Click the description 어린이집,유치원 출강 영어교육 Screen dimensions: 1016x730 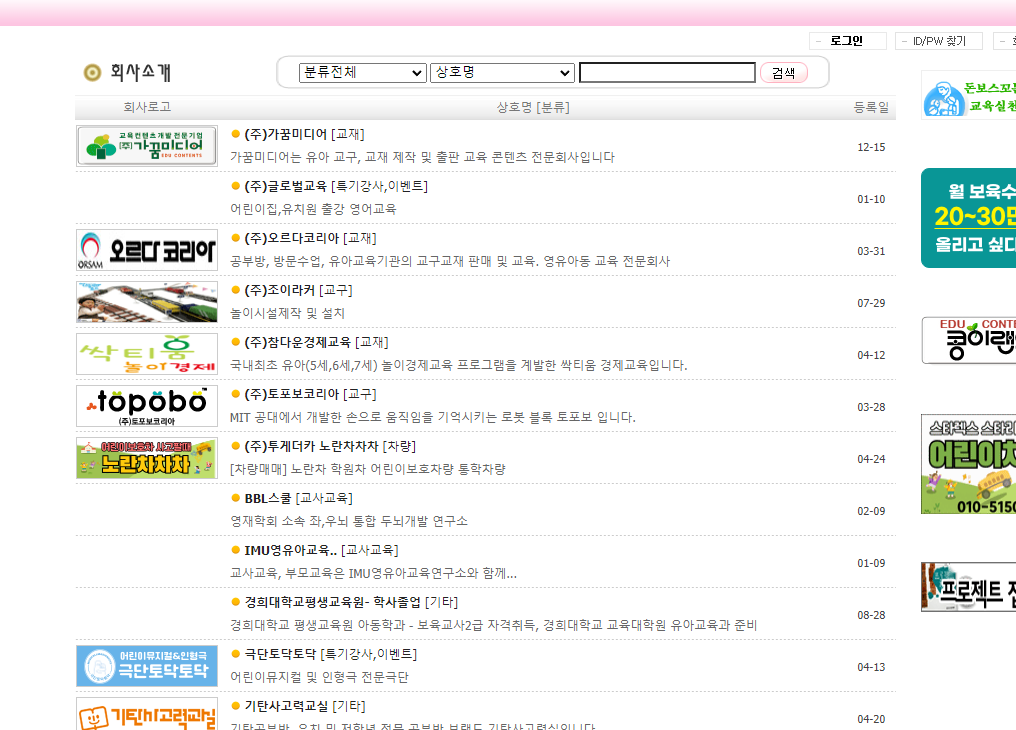(313, 209)
